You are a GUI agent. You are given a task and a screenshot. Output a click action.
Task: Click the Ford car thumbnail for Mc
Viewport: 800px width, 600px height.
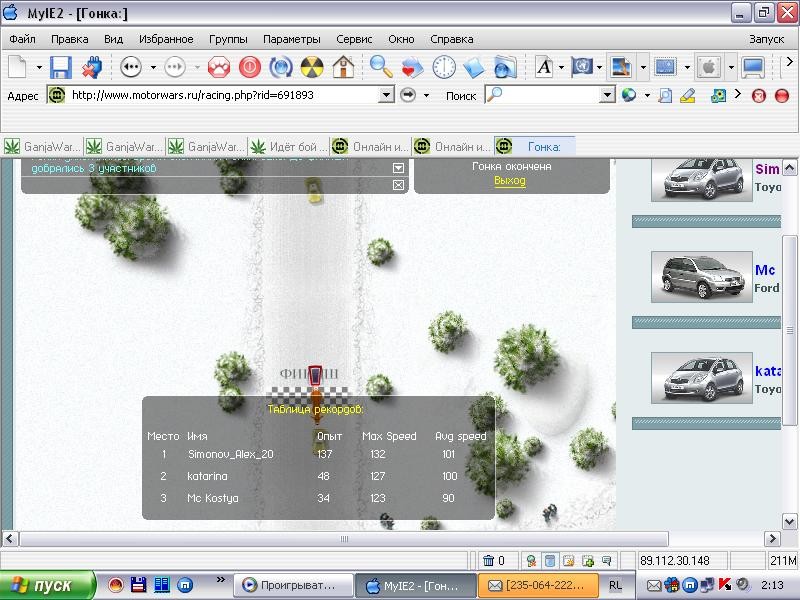pyautogui.click(x=702, y=277)
